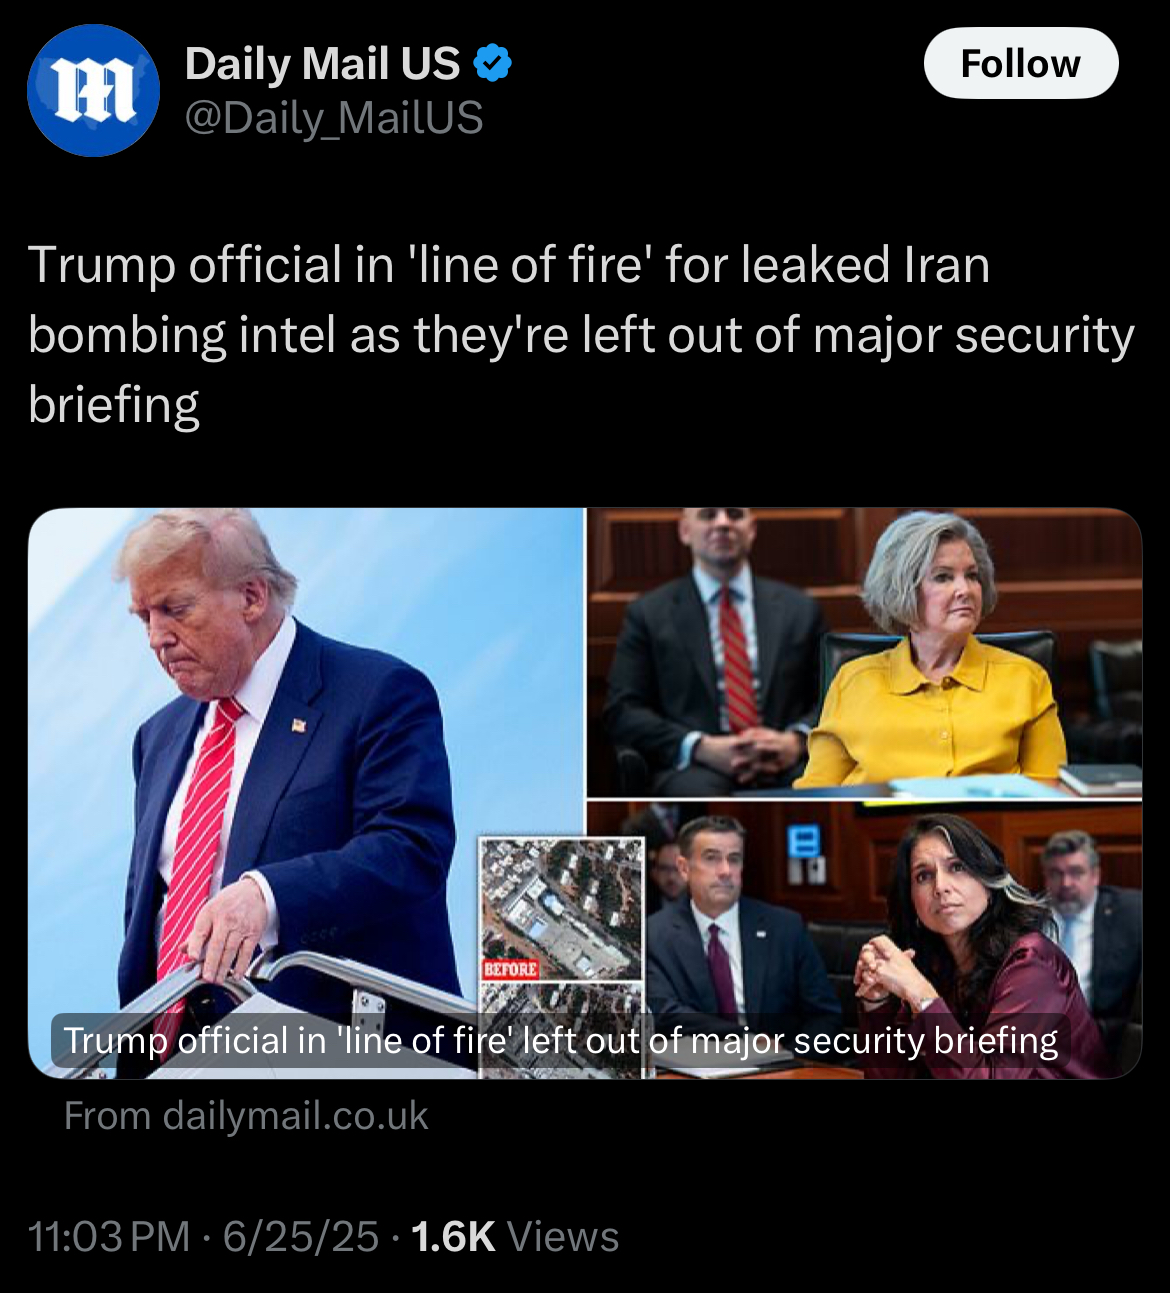Click the blue verified badge icon

click(x=491, y=64)
